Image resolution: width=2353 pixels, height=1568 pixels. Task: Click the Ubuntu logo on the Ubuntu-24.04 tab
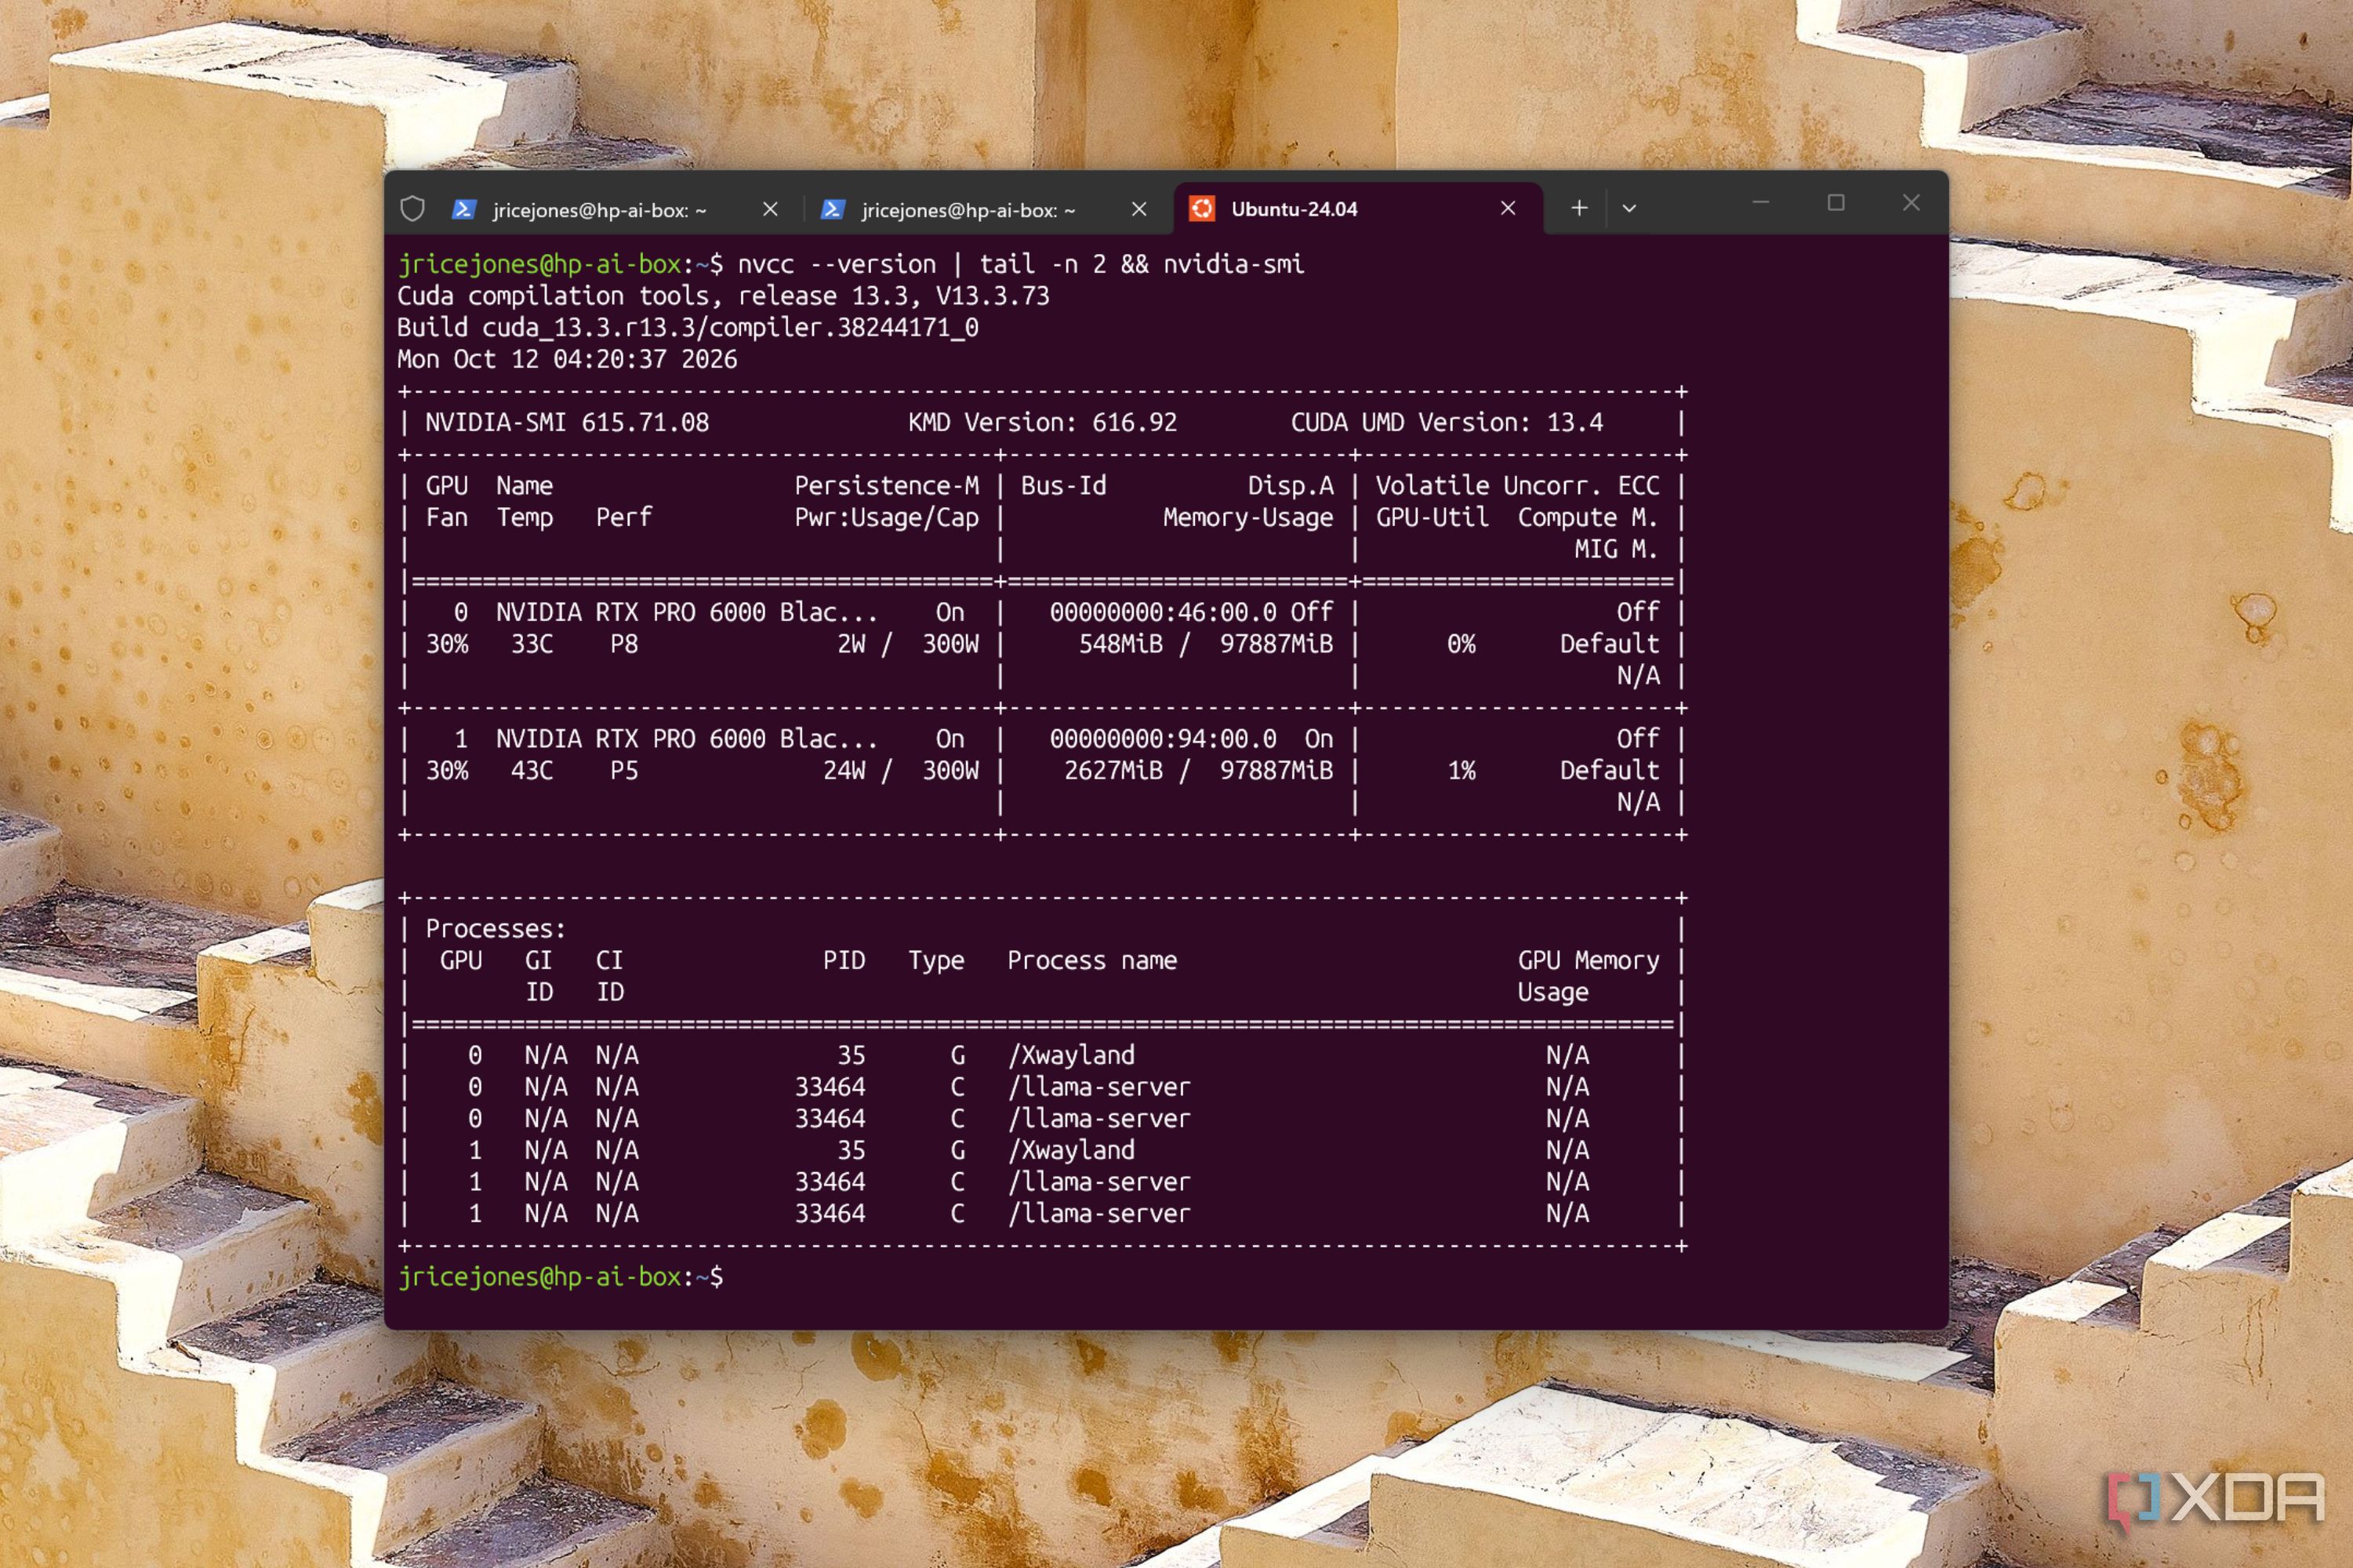click(1201, 208)
